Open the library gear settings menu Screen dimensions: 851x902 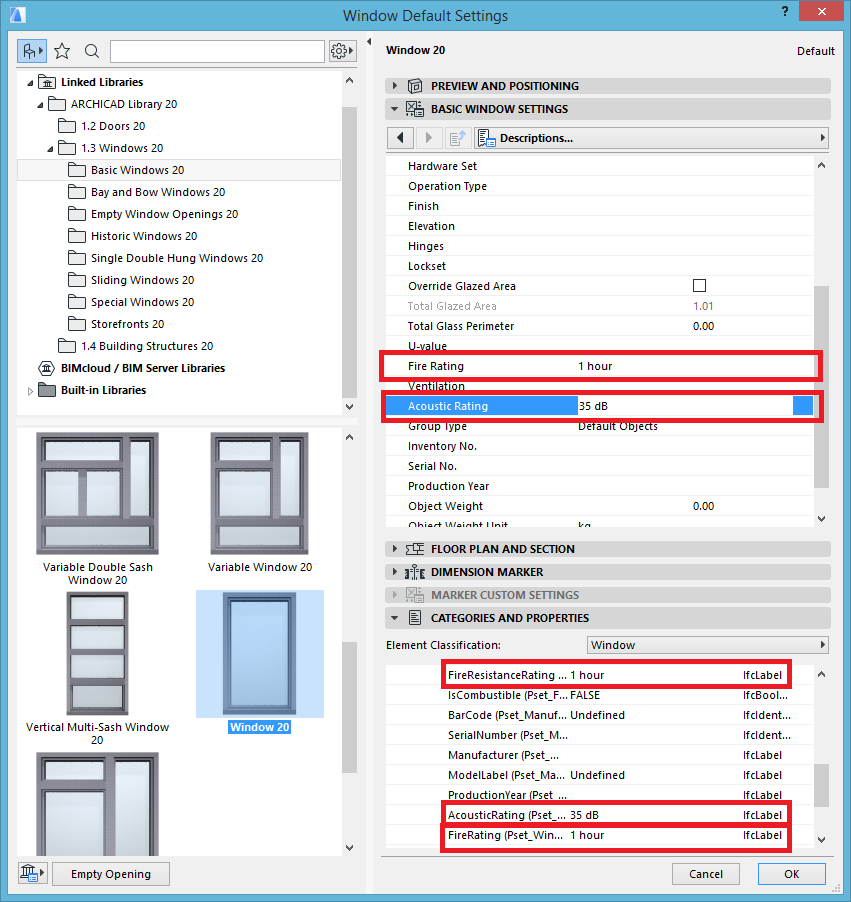pyautogui.click(x=342, y=51)
